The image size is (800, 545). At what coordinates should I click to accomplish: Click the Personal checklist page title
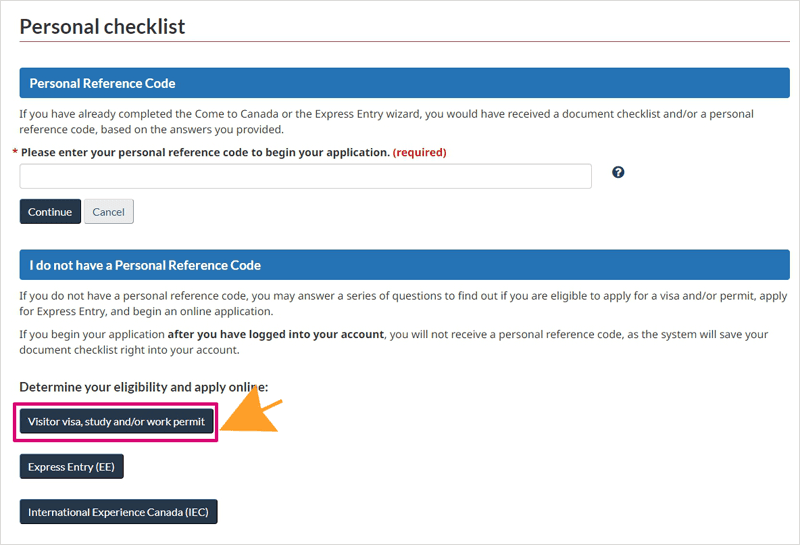102,27
